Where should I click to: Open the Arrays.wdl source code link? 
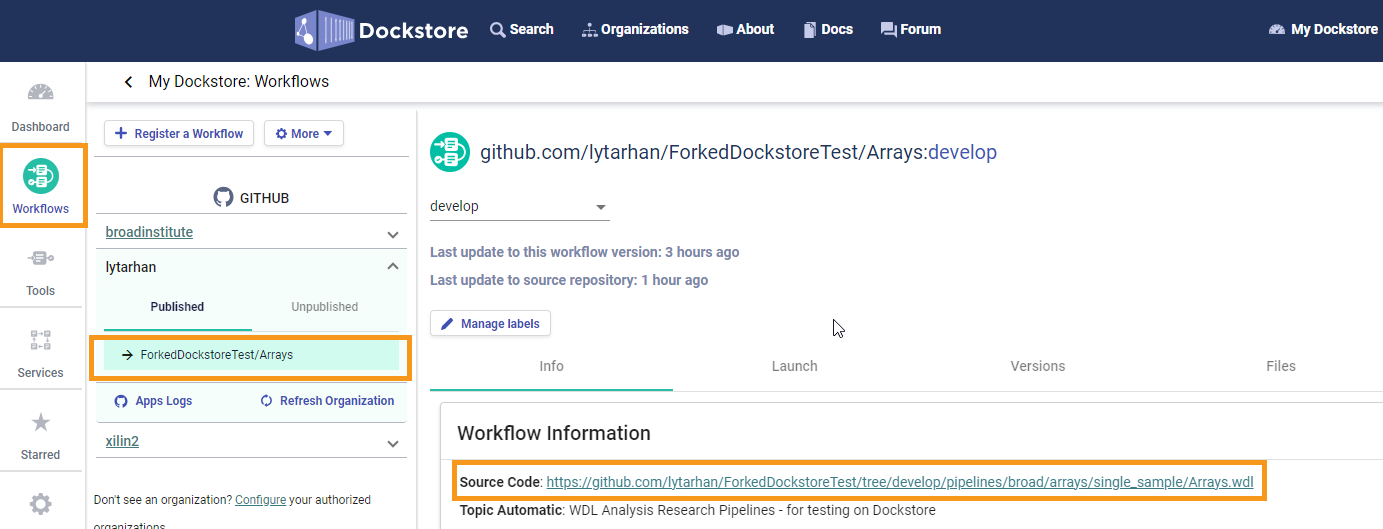[900, 482]
